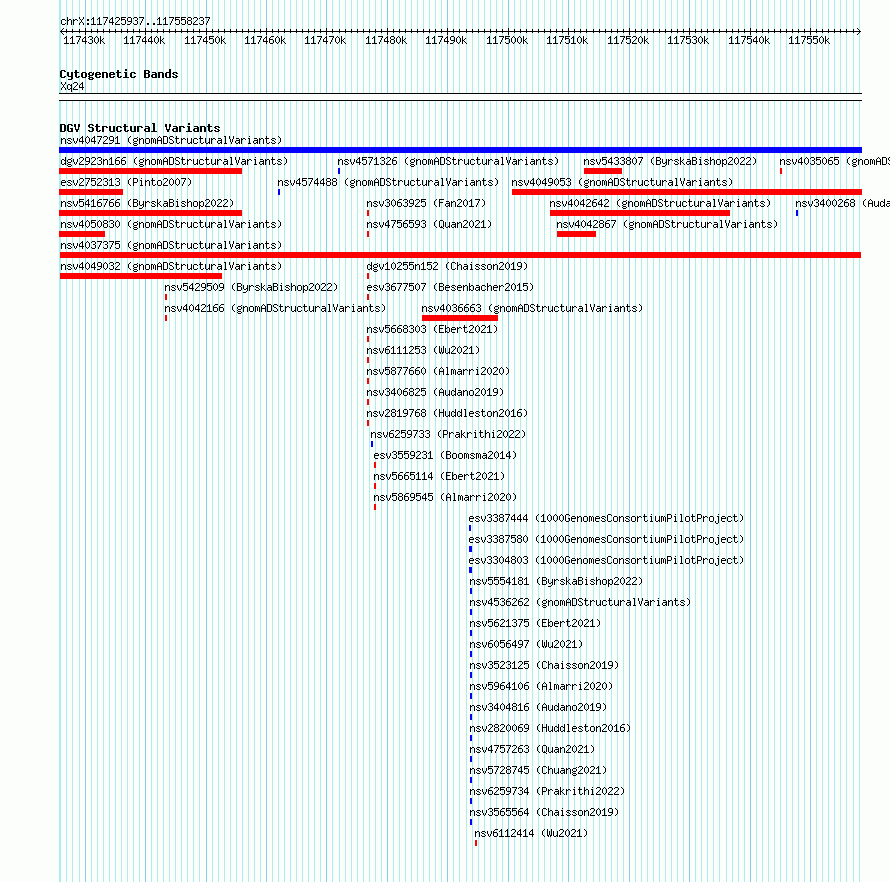Viewport: 890px width, 882px height.
Task: Click nsv4042642 variant label
Action: [660, 203]
